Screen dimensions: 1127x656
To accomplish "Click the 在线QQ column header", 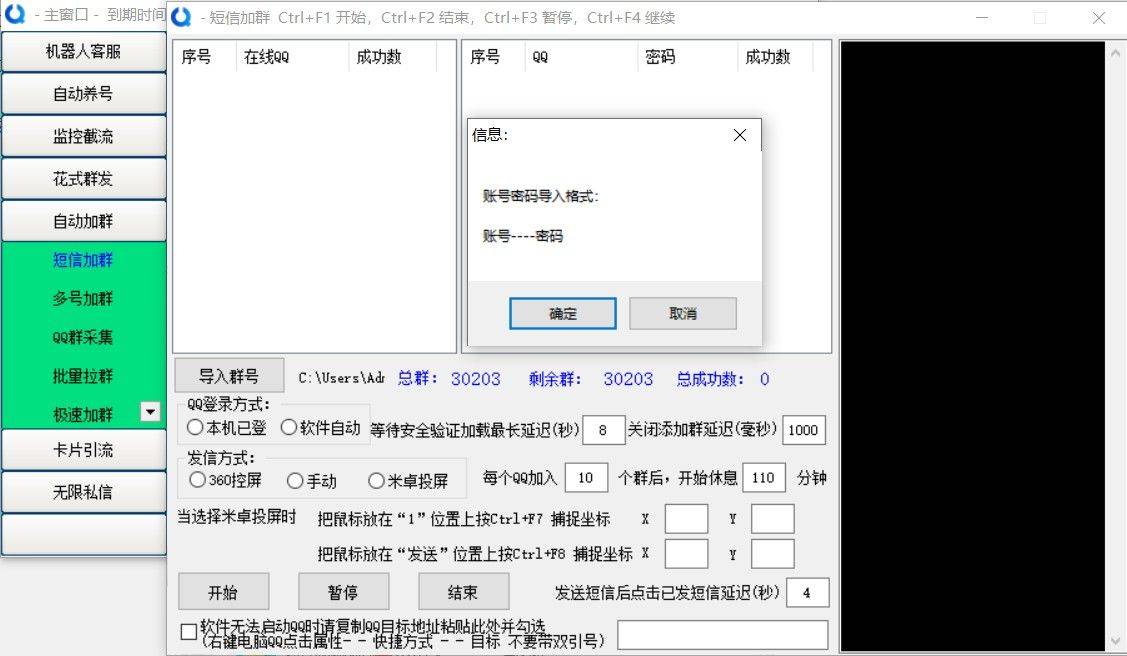I will 293,57.
